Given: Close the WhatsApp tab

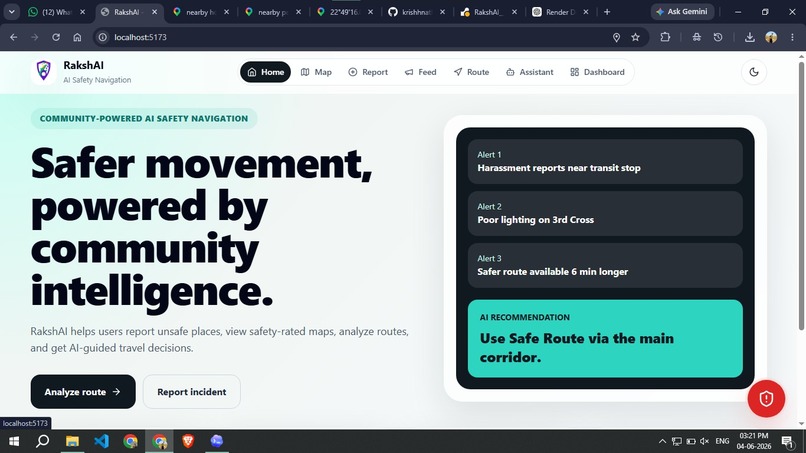Looking at the screenshot, I should [x=82, y=12].
